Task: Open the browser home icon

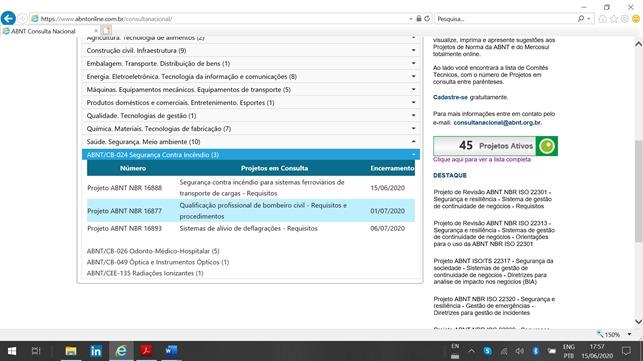Action: tap(602, 19)
